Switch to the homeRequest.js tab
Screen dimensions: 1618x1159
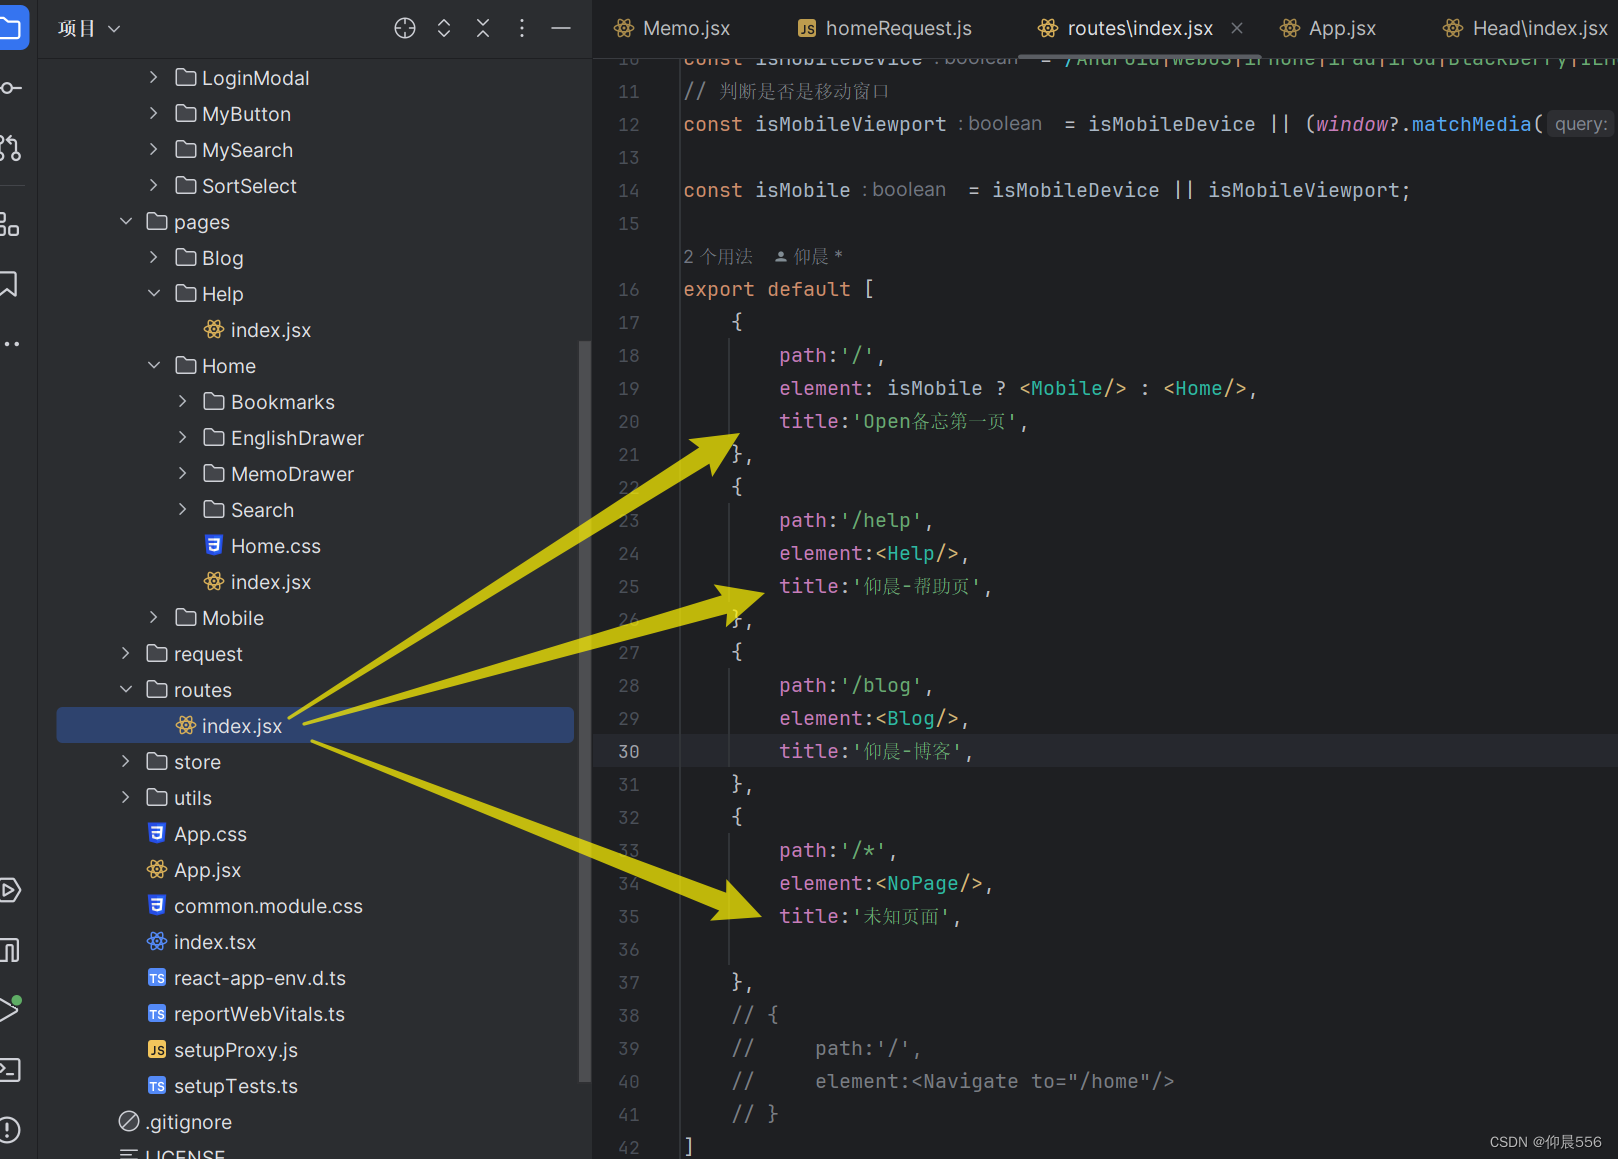coord(885,28)
